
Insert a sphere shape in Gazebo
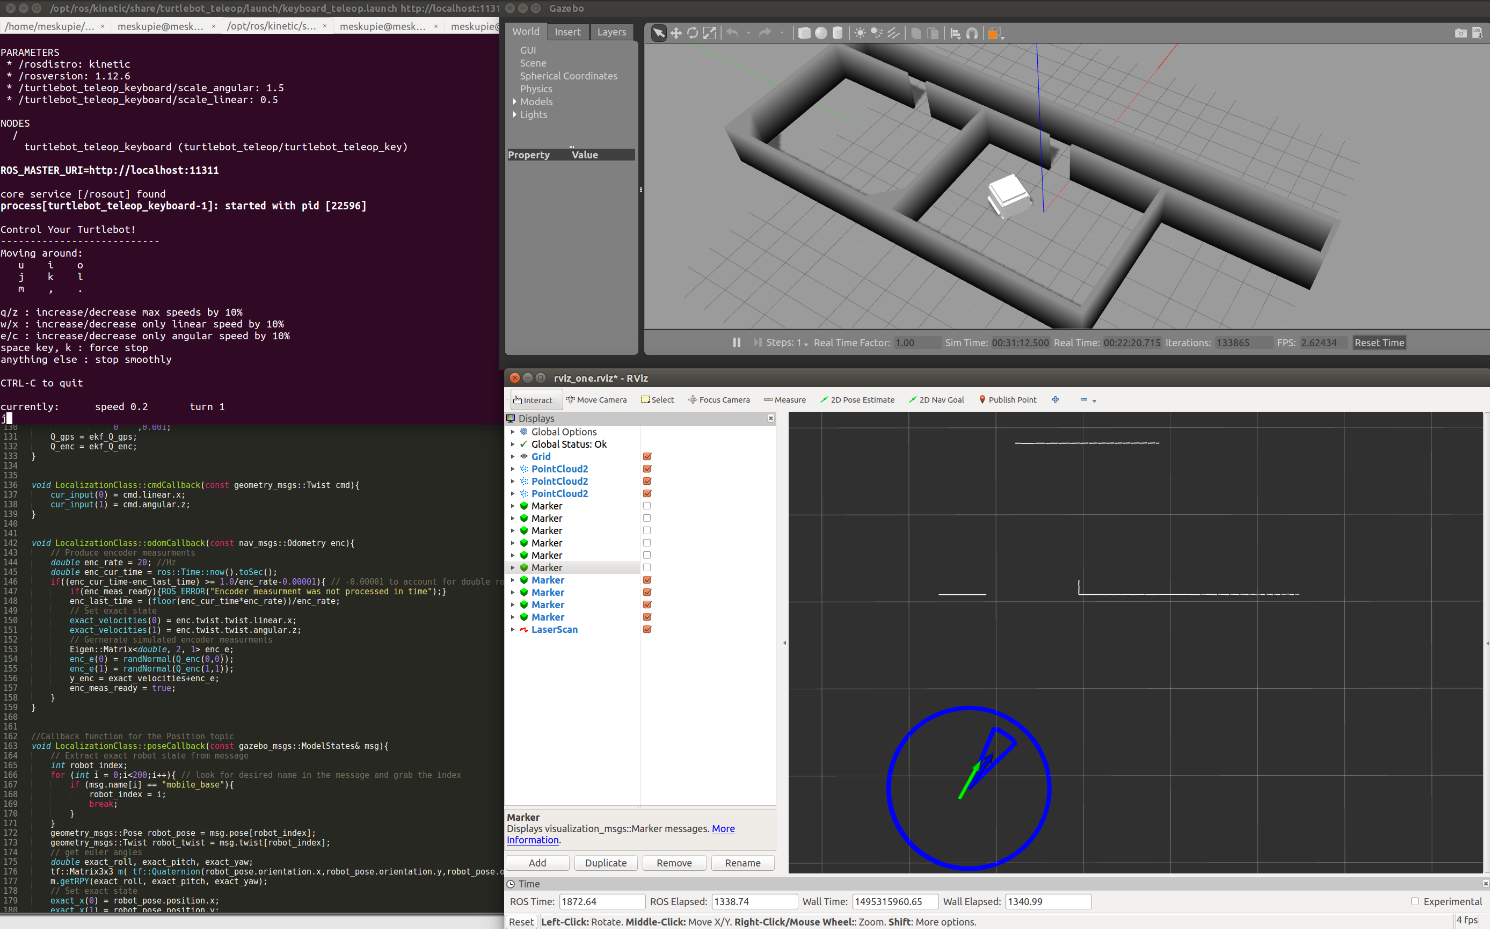click(821, 33)
